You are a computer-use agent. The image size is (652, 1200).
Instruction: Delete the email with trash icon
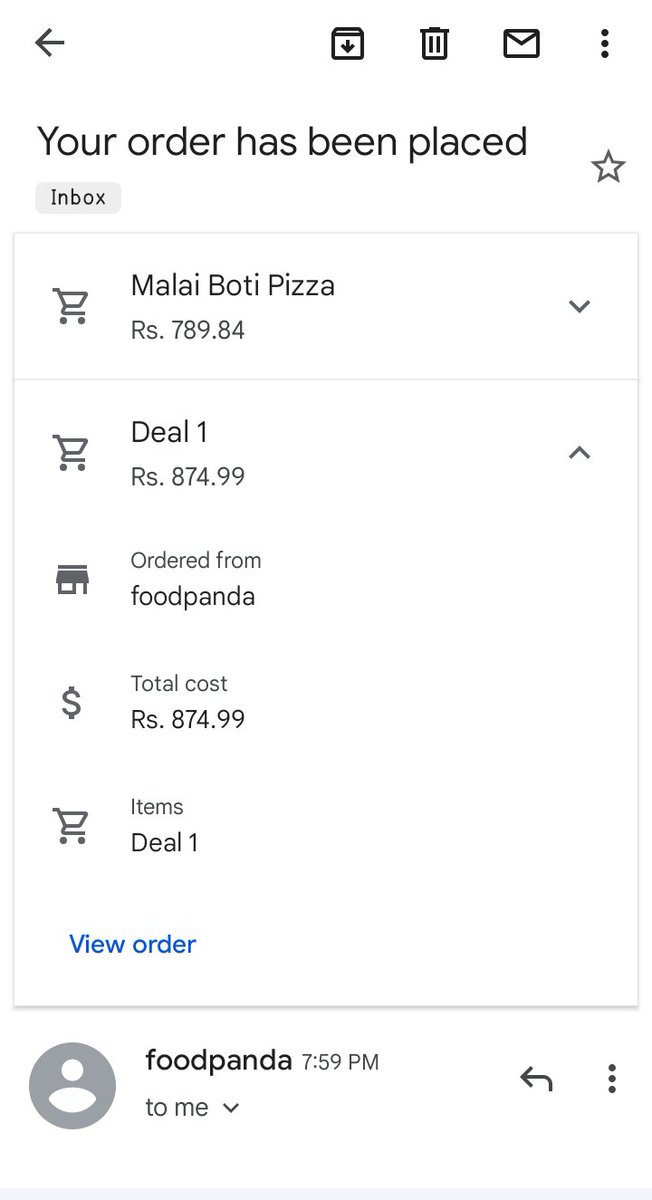pyautogui.click(x=434, y=43)
